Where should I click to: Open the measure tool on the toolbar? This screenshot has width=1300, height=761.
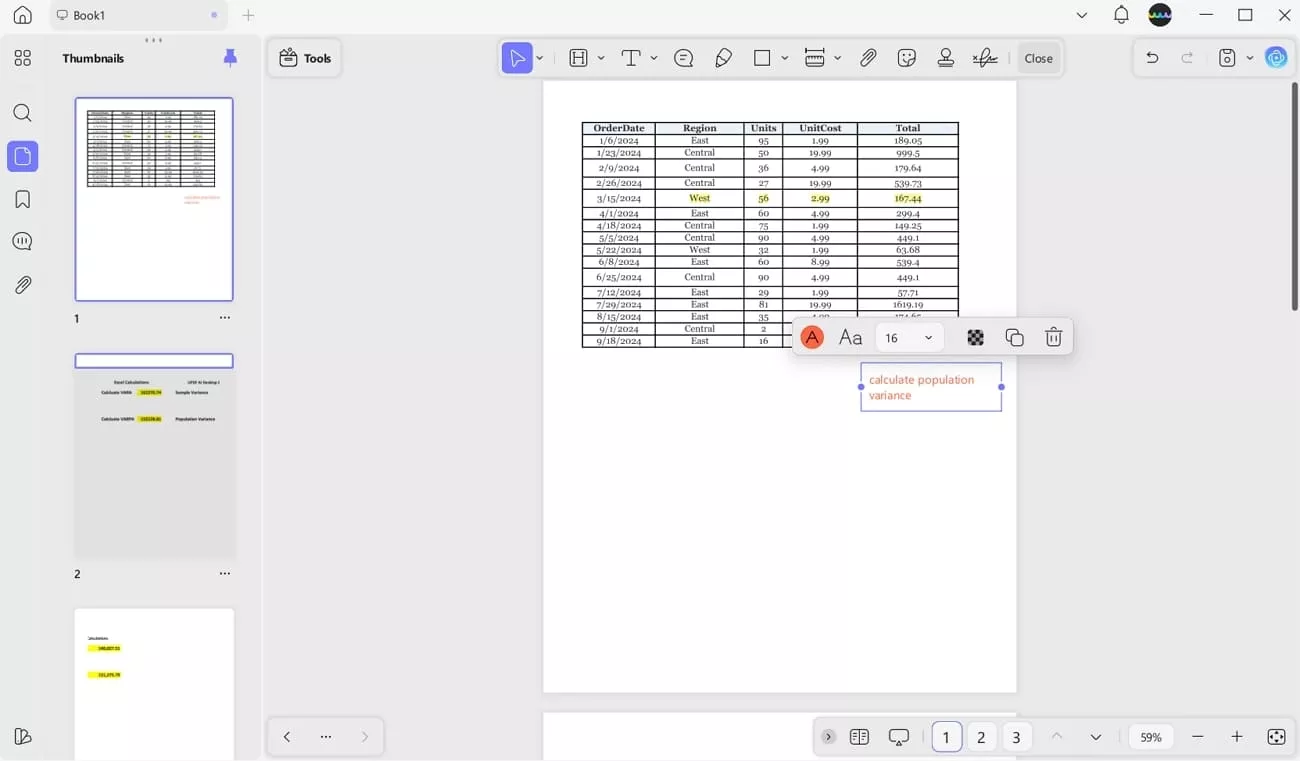click(816, 58)
